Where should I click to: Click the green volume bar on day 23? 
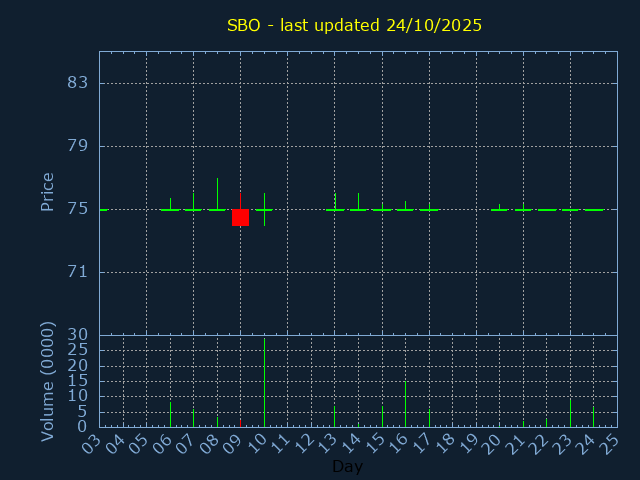[570, 413]
